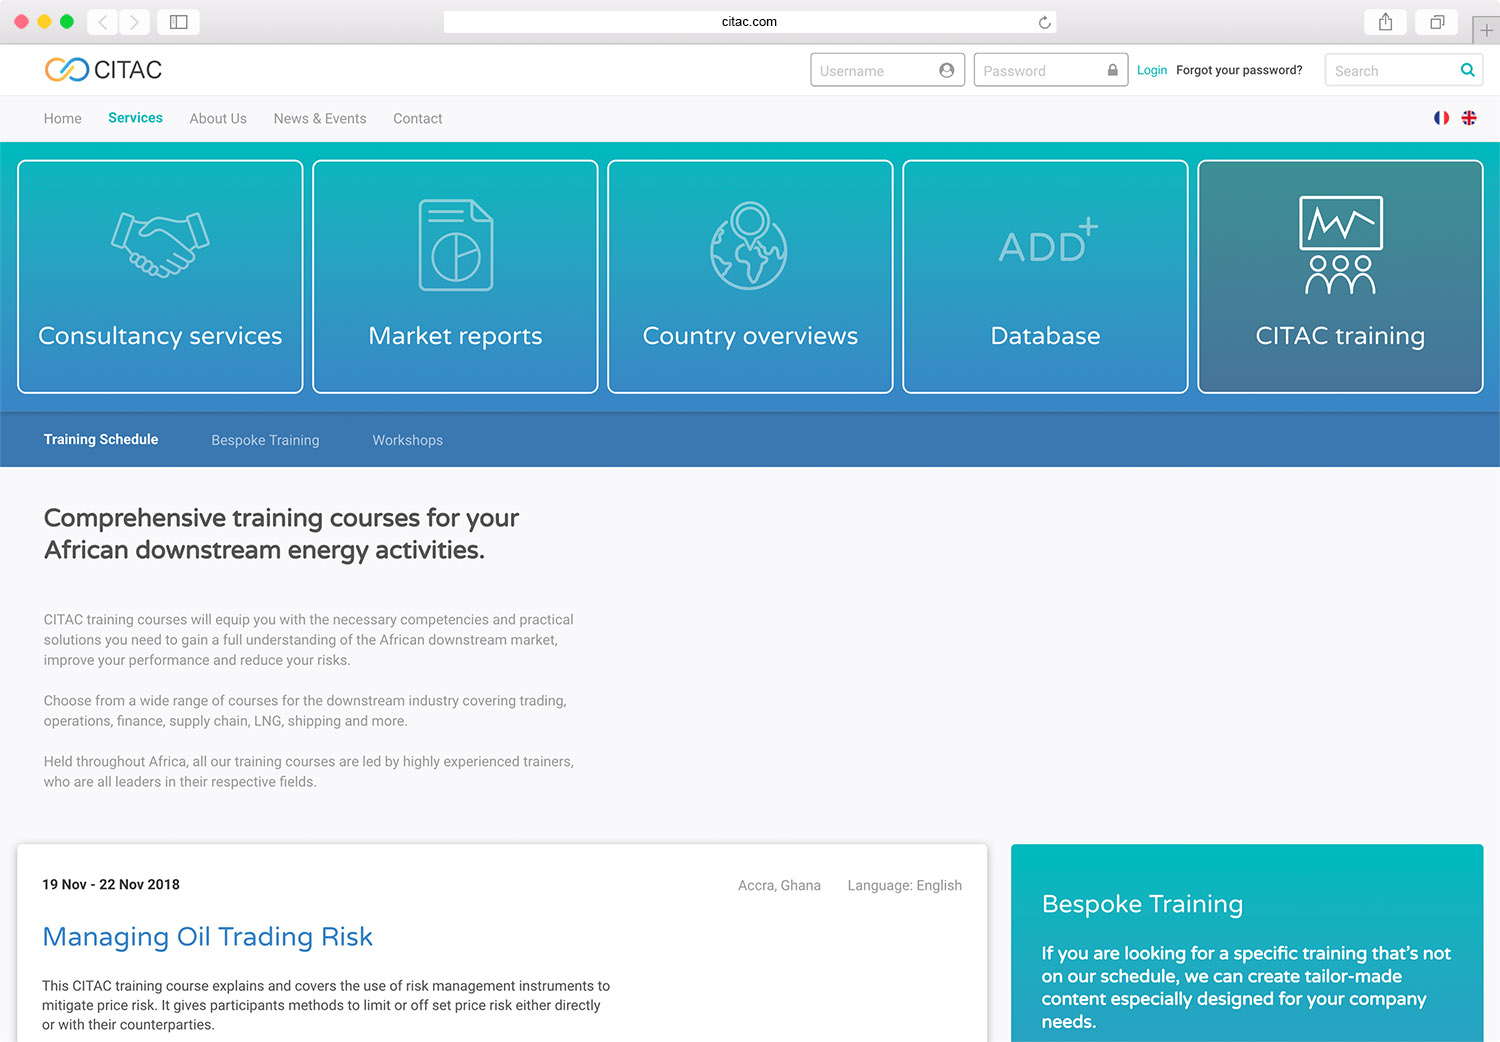Open the Services menu item
Image resolution: width=1500 pixels, height=1042 pixels.
point(135,118)
